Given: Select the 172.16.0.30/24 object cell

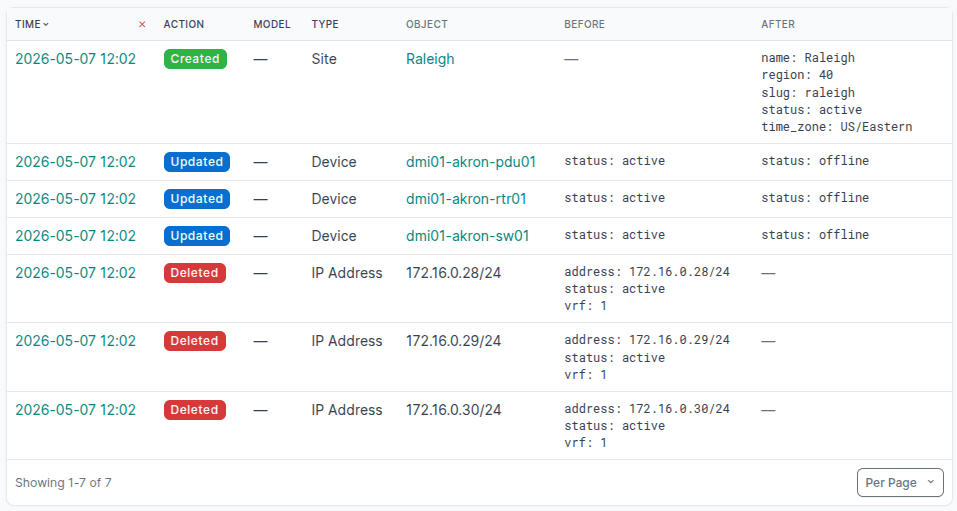Looking at the screenshot, I should pos(453,410).
